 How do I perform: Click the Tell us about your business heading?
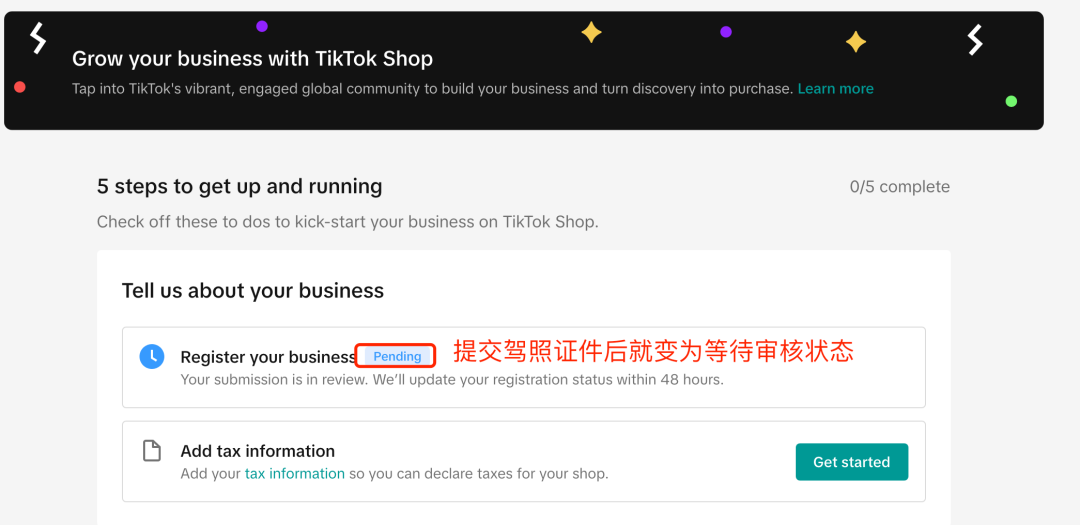253,291
